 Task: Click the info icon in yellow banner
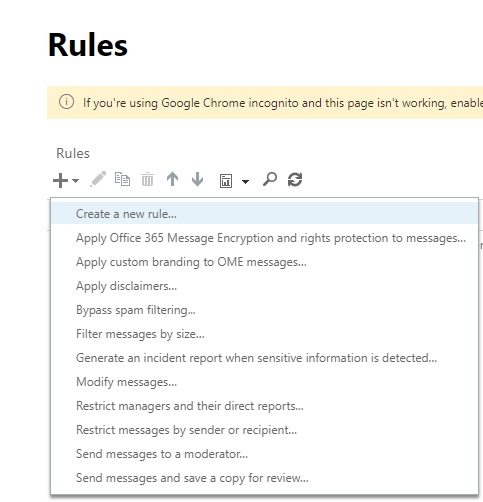66,102
